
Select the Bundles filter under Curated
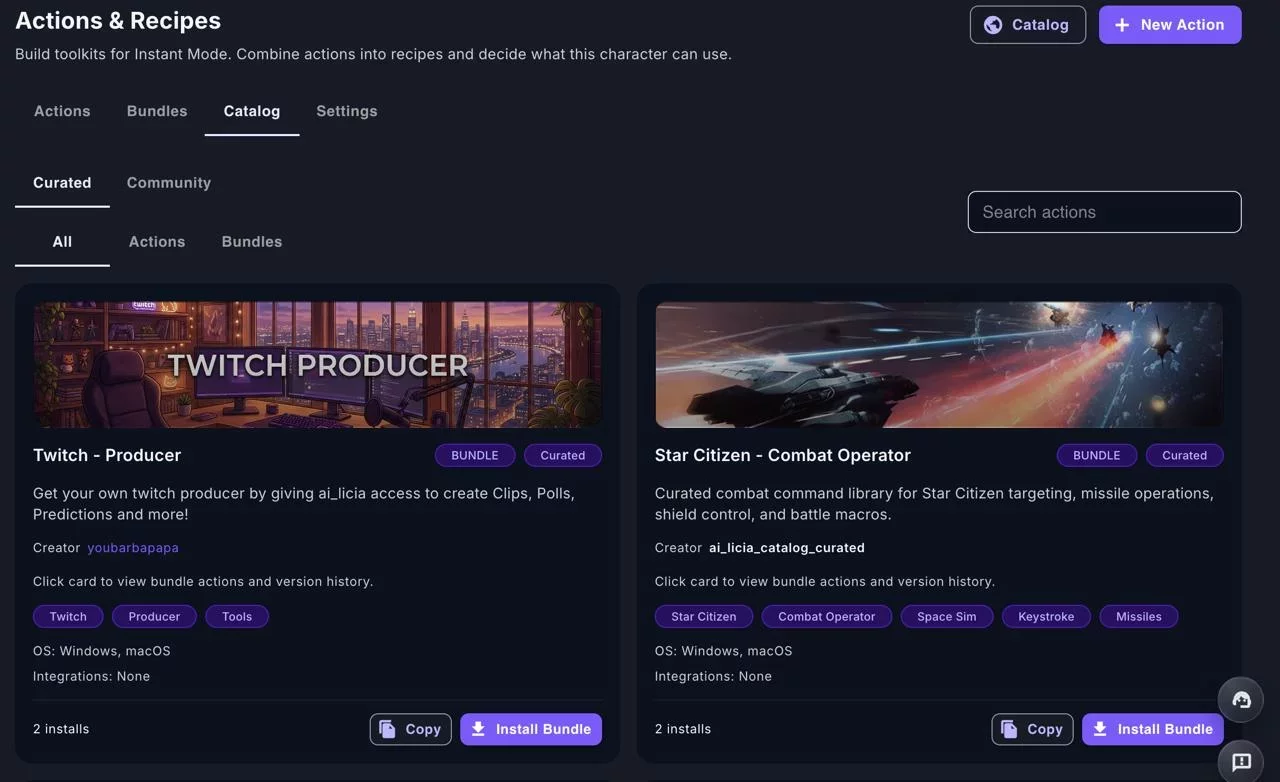[x=251, y=241]
